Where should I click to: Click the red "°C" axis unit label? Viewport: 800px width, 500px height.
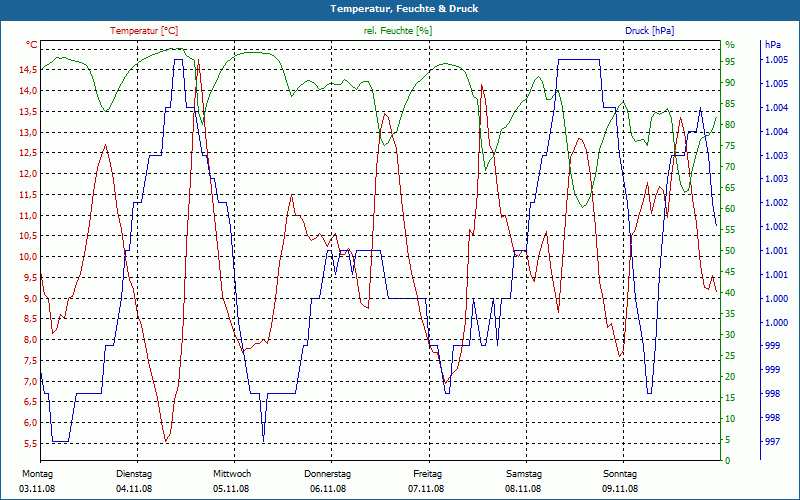point(32,45)
